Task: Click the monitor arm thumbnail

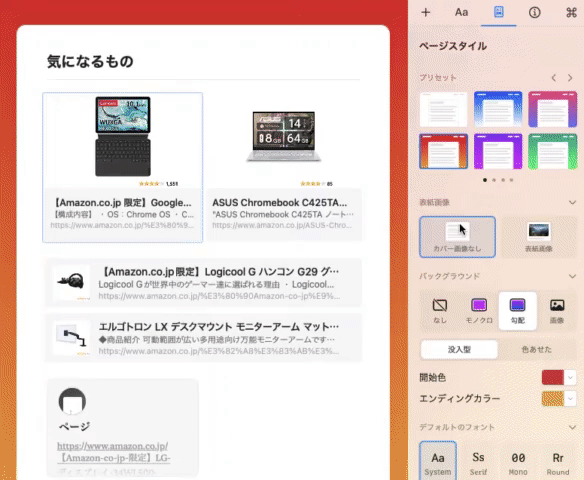Action: [x=72, y=338]
